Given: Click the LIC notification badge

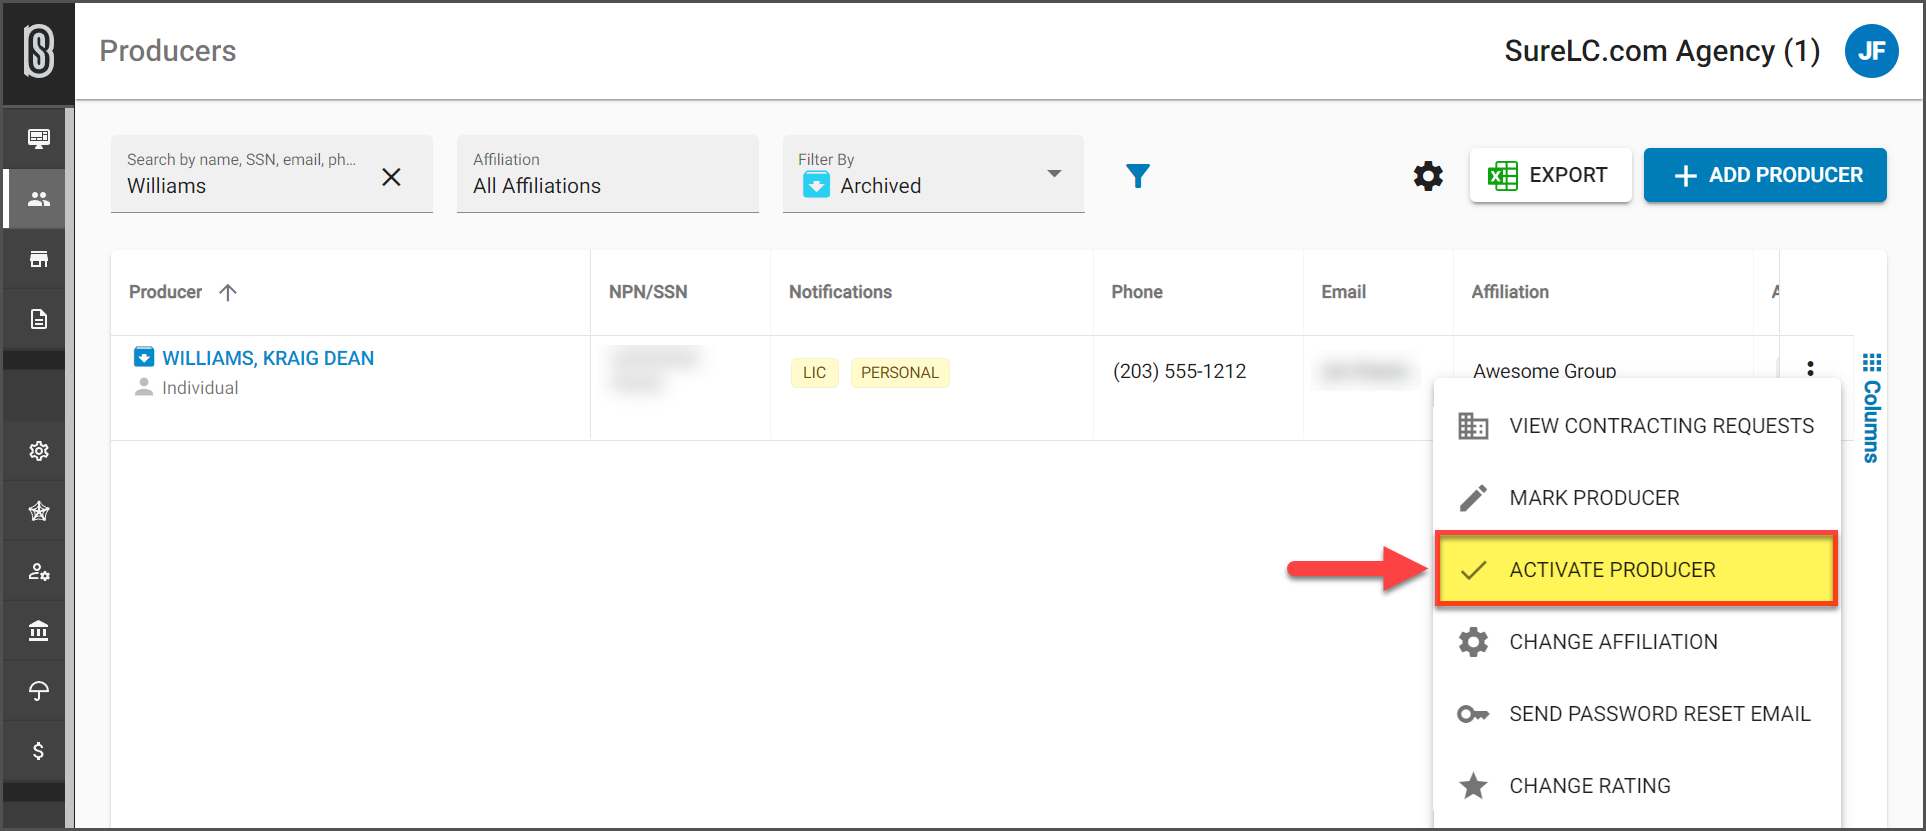Looking at the screenshot, I should tap(814, 373).
